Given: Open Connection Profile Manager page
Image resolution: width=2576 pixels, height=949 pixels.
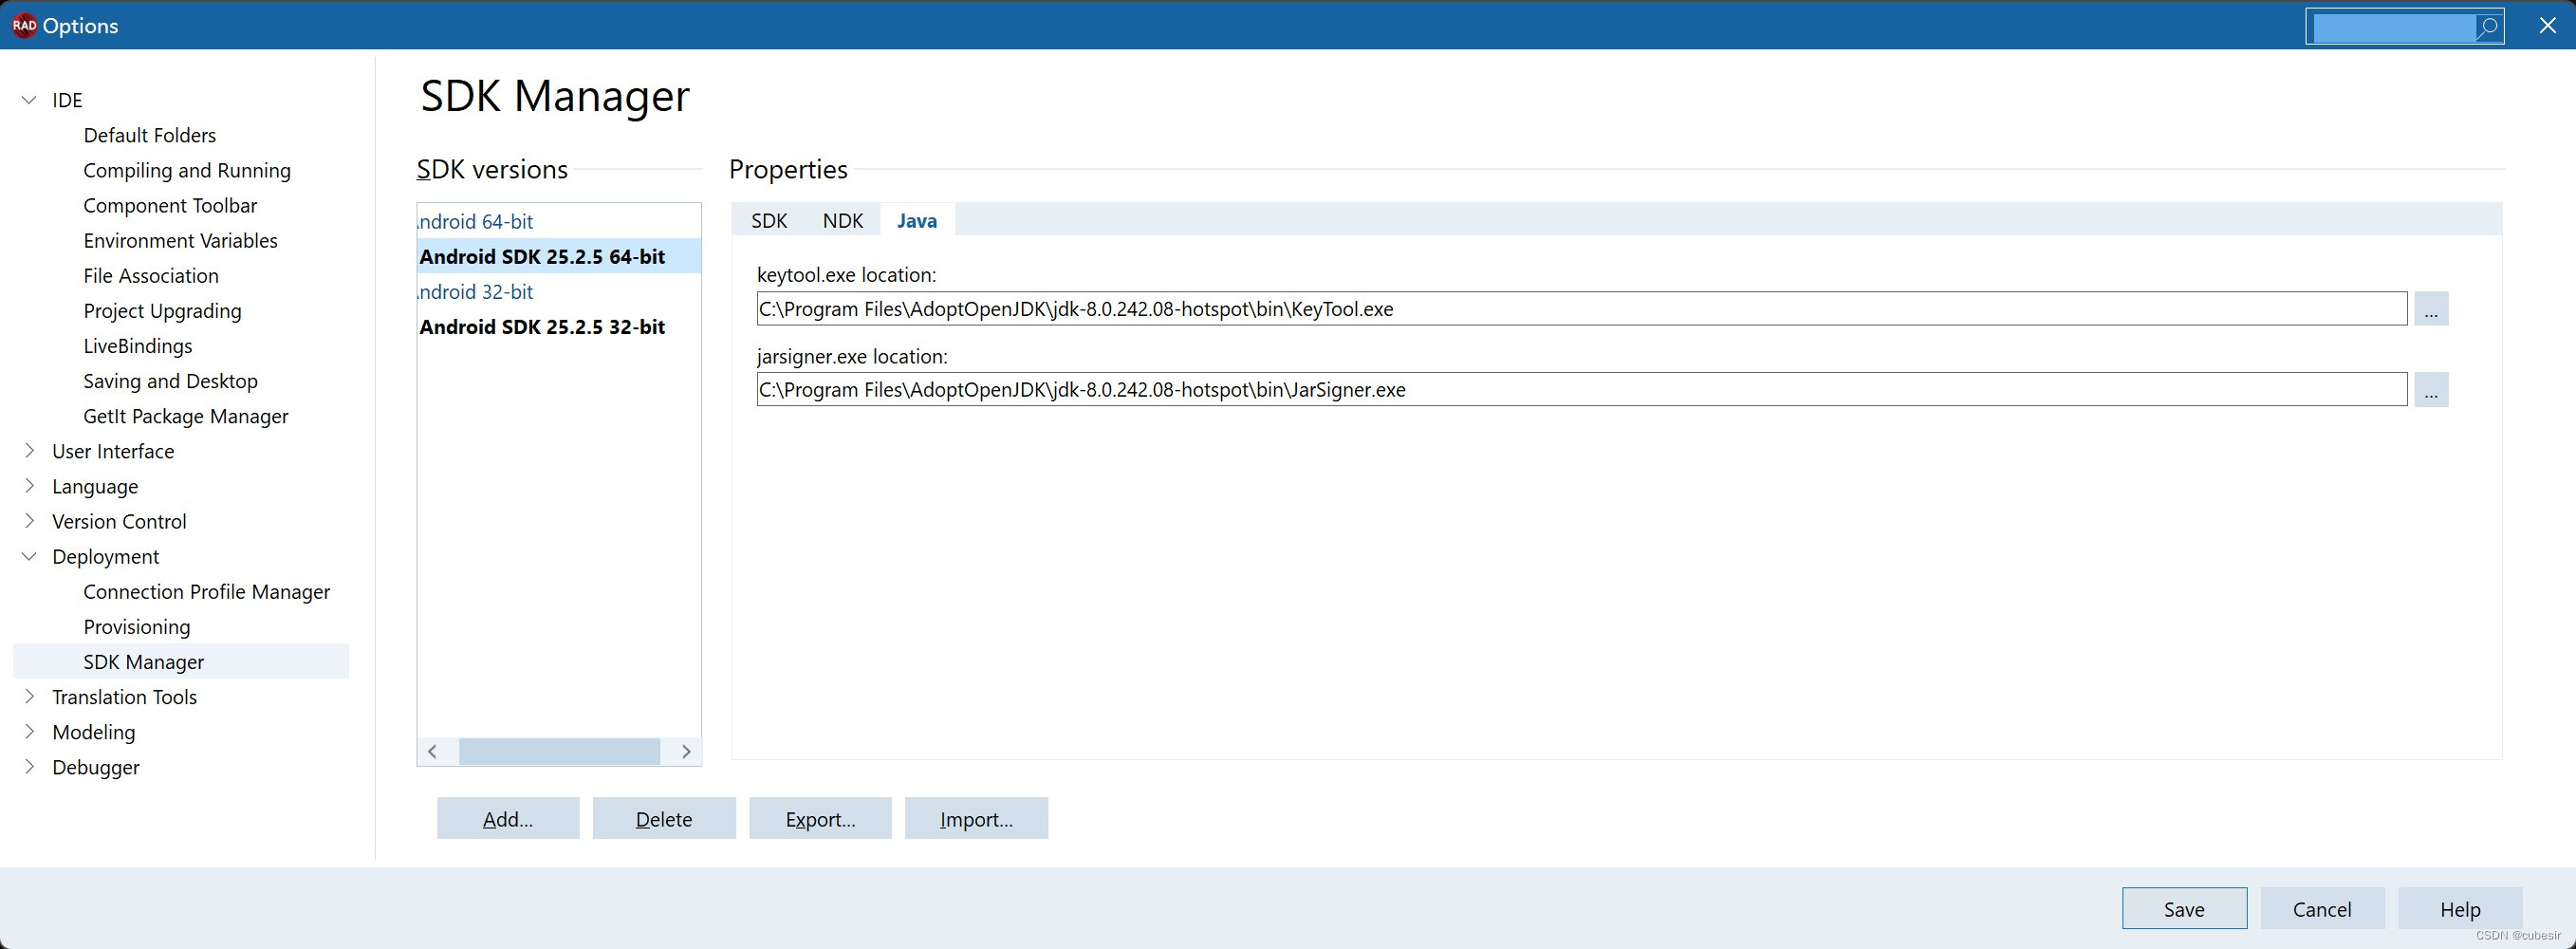Looking at the screenshot, I should [x=207, y=592].
